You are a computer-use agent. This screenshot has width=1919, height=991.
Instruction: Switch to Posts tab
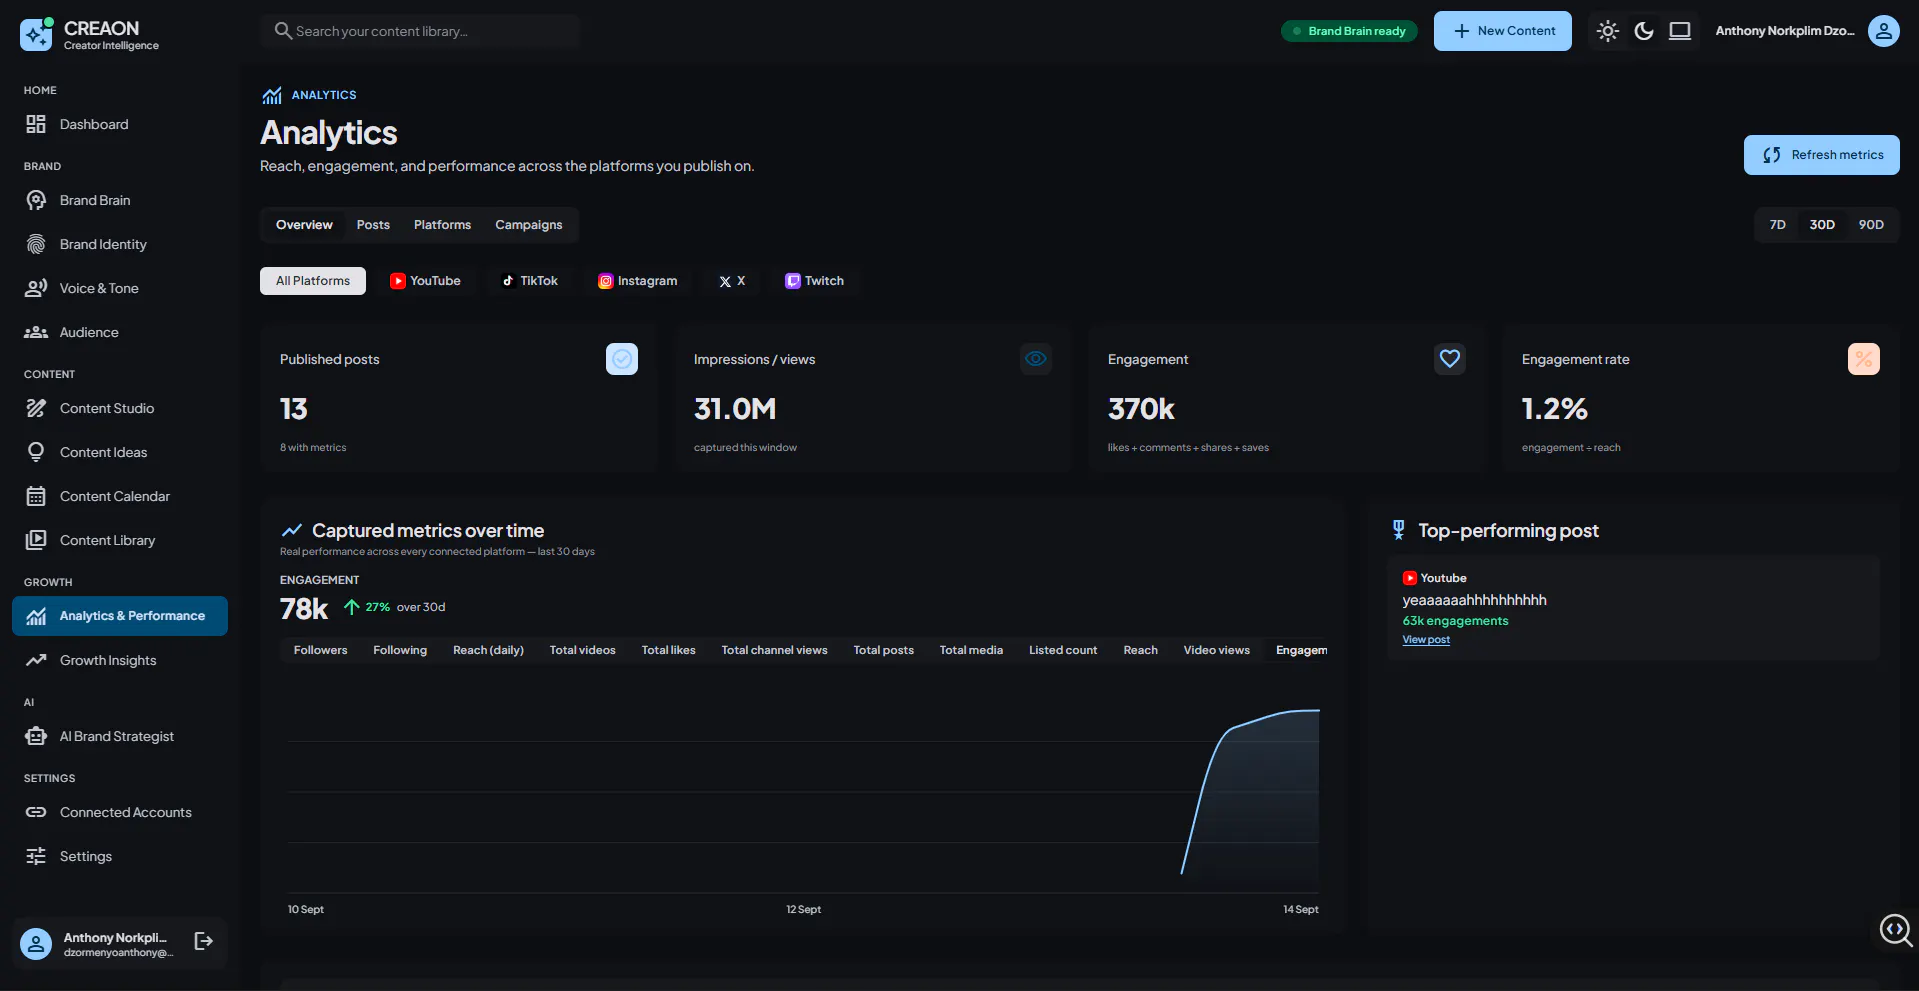[x=373, y=225]
